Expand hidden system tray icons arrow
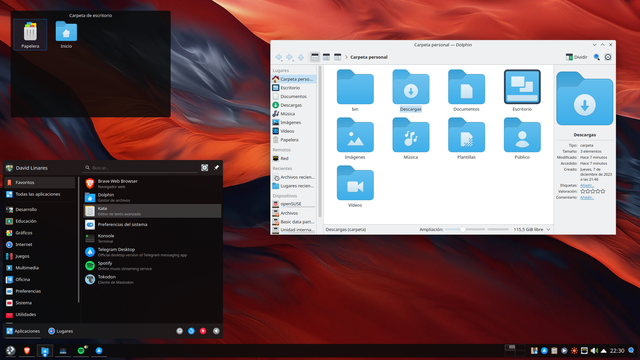This screenshot has height=360, width=640. pyautogui.click(x=604, y=351)
